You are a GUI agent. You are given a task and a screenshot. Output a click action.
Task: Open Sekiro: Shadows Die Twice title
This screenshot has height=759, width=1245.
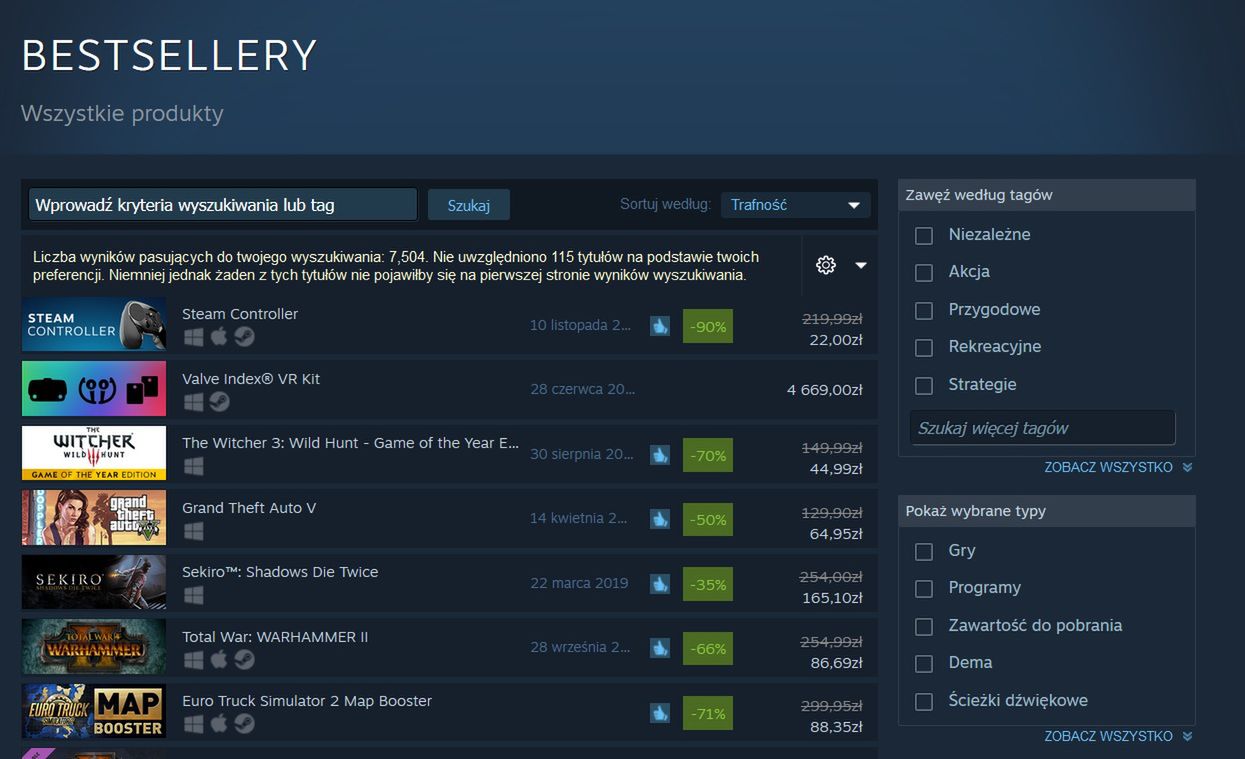tap(280, 572)
